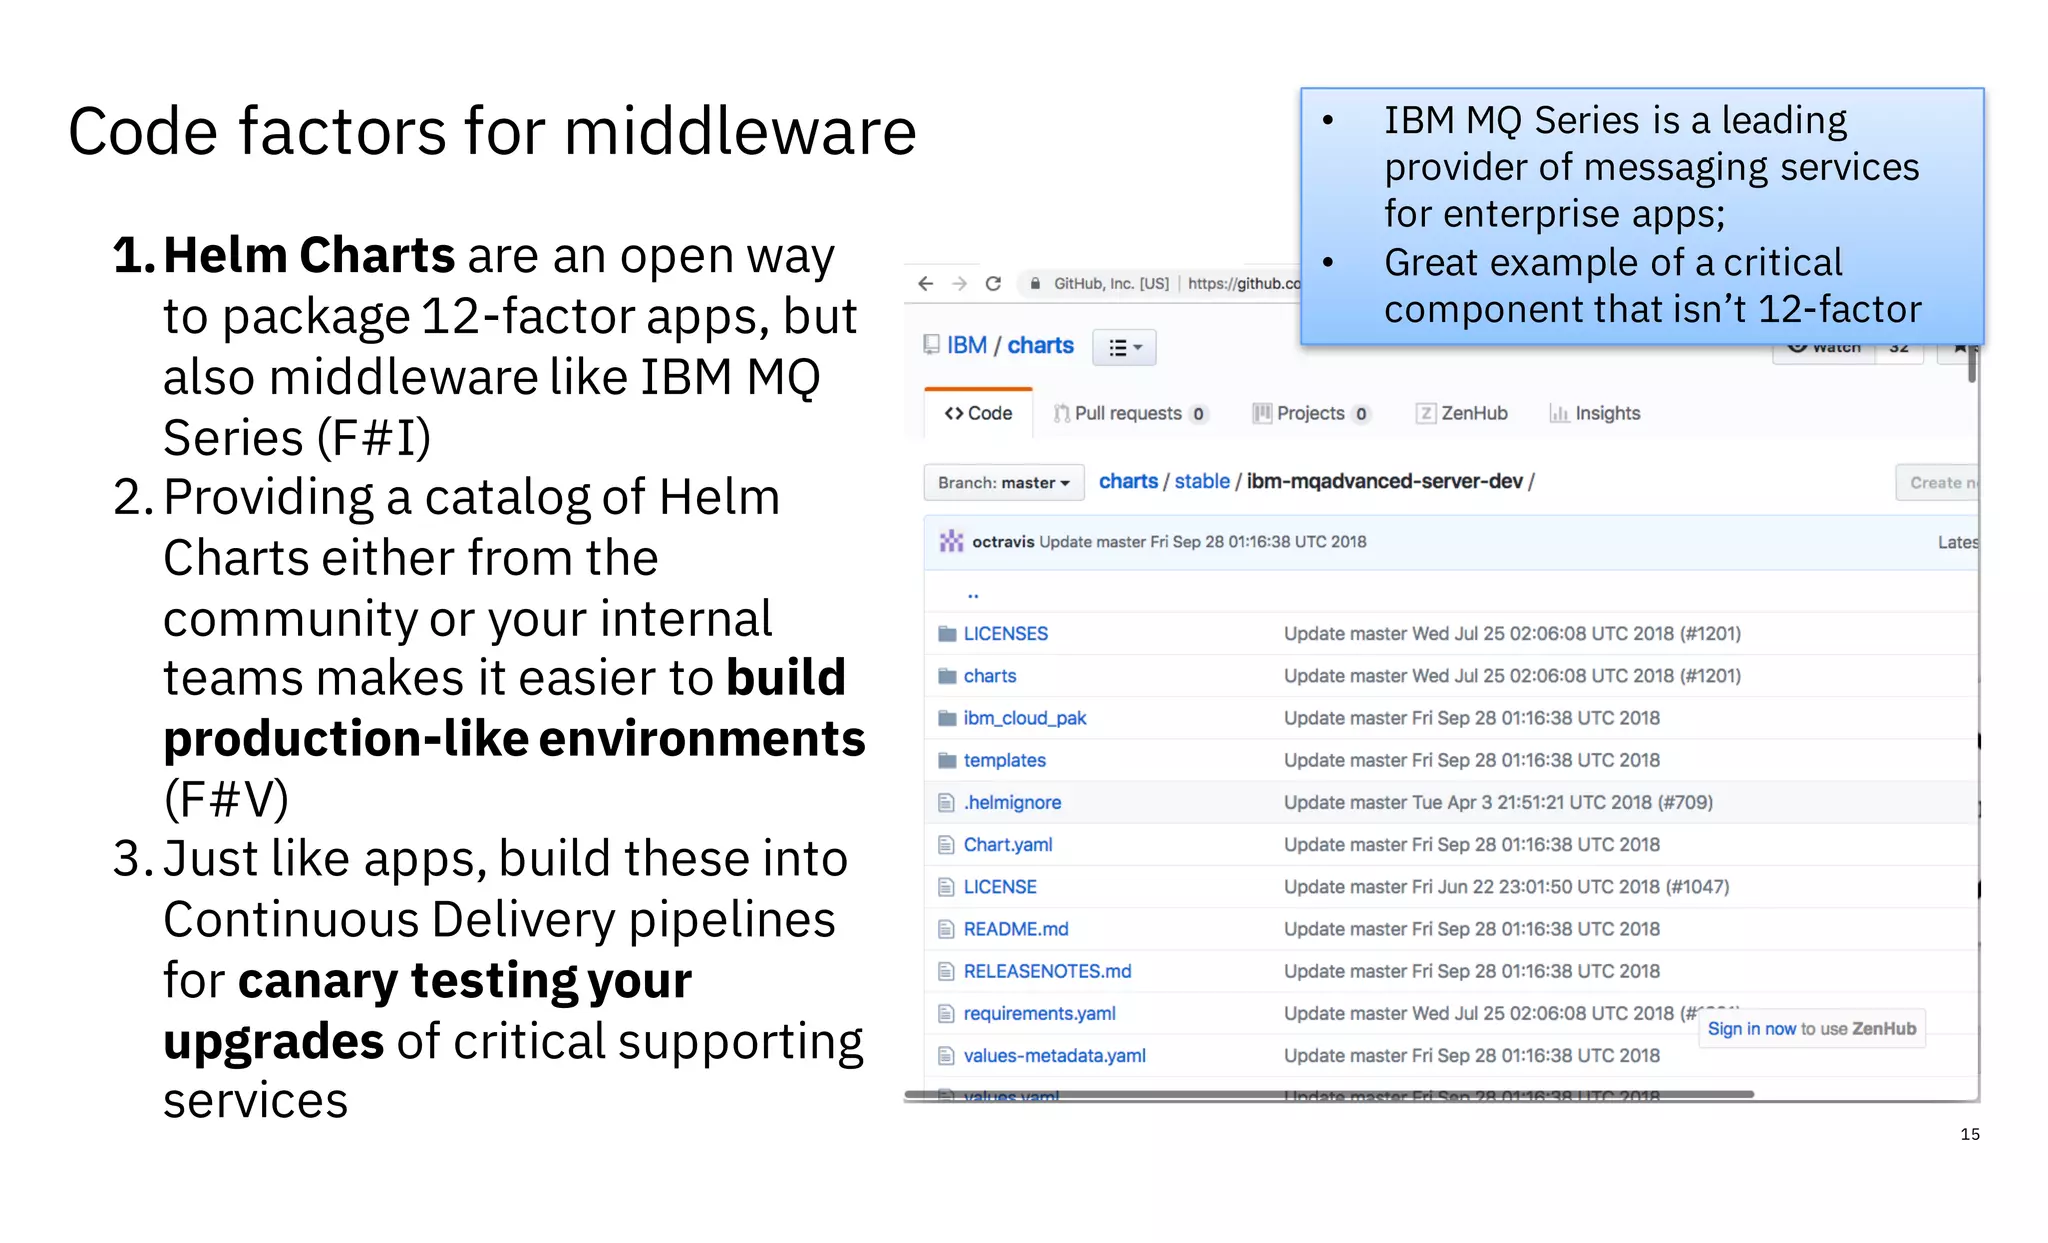The height and width of the screenshot is (1243, 2048).
Task: Click the browser forward arrow
Action: pyautogui.click(x=959, y=284)
